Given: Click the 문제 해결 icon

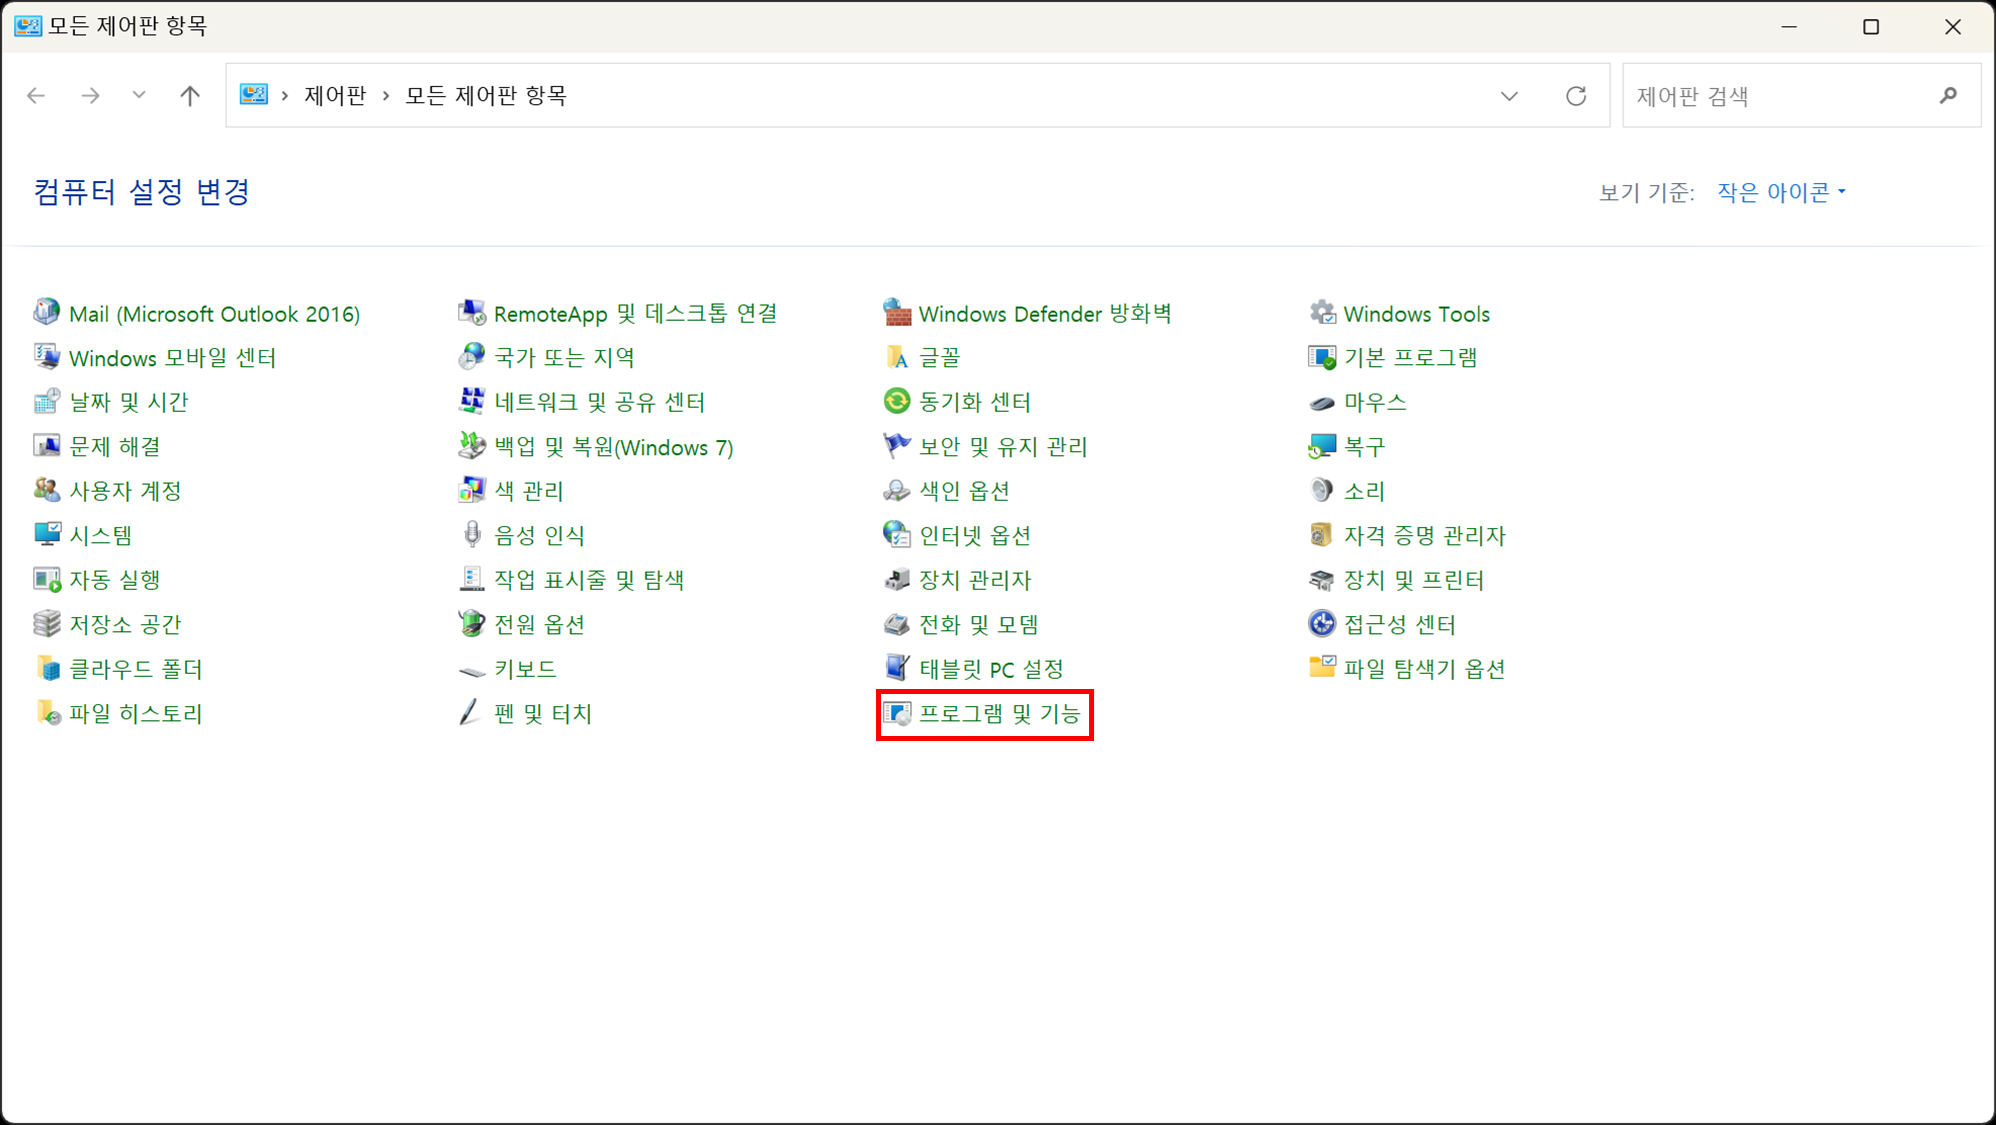Looking at the screenshot, I should point(46,446).
